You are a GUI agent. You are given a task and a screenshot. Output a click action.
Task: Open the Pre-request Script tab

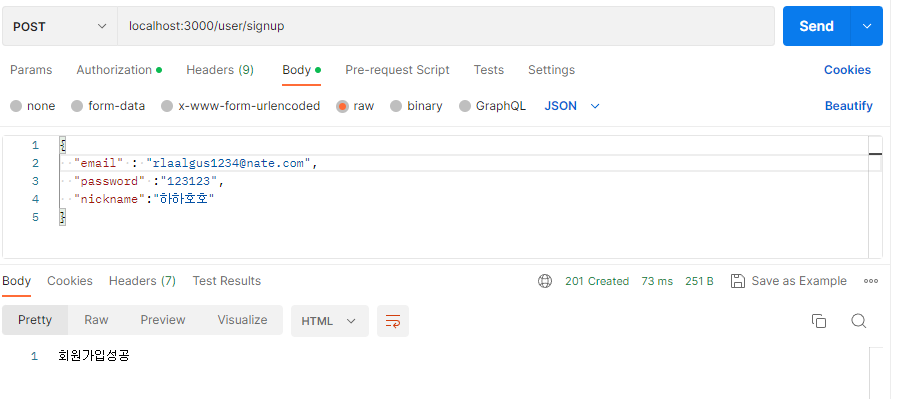397,70
